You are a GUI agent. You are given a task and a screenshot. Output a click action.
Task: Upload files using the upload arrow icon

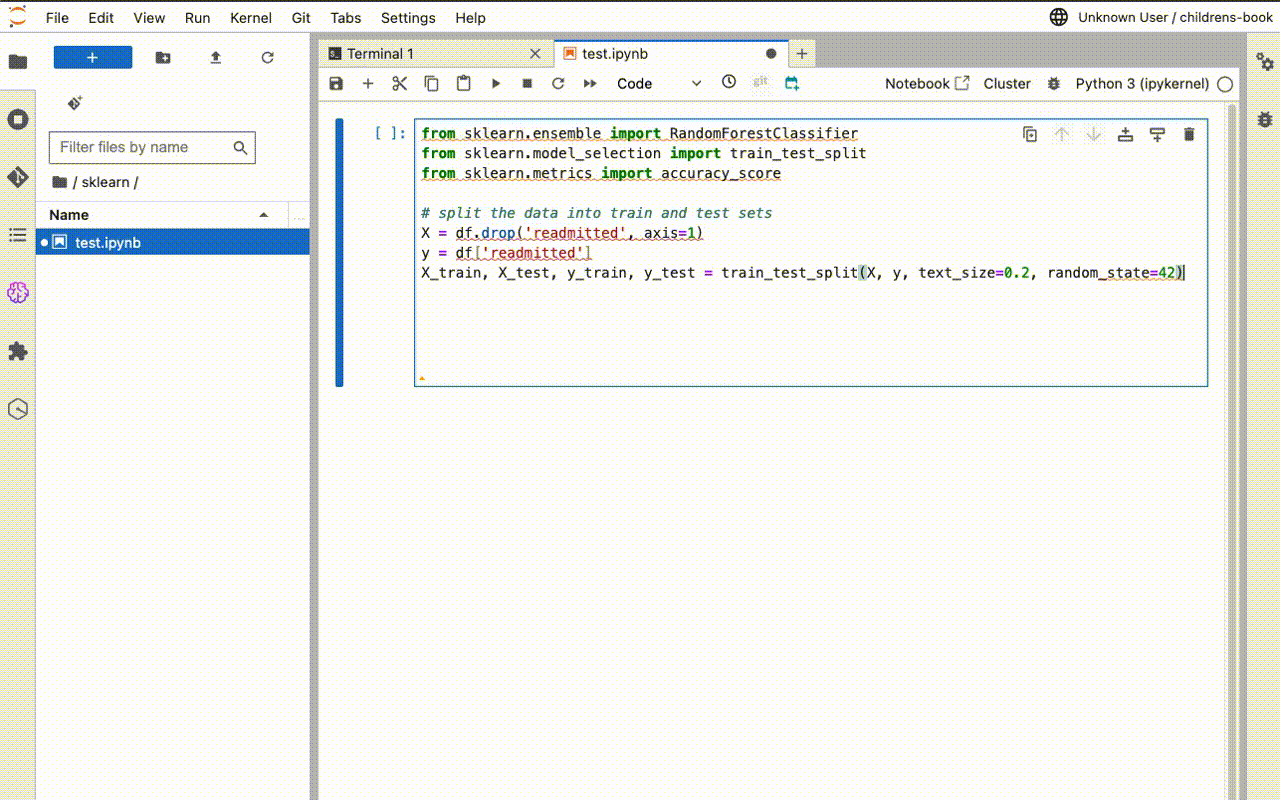(215, 58)
